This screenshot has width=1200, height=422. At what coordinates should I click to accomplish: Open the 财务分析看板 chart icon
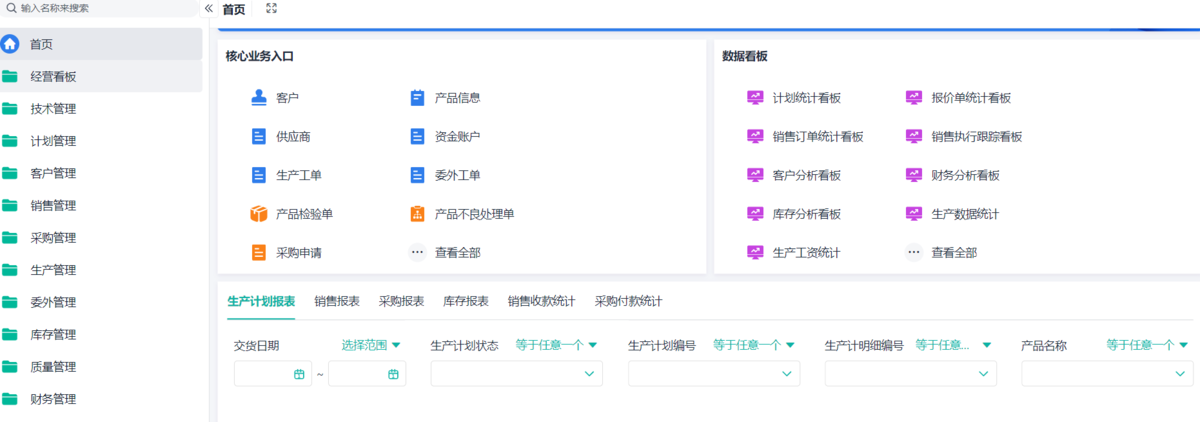click(914, 175)
